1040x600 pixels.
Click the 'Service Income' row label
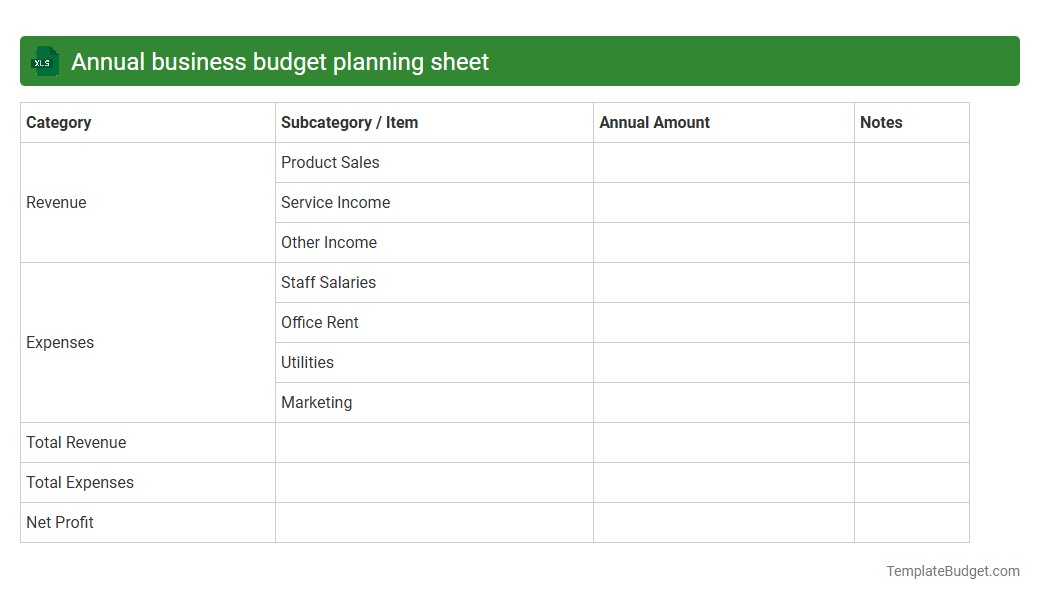click(x=335, y=202)
